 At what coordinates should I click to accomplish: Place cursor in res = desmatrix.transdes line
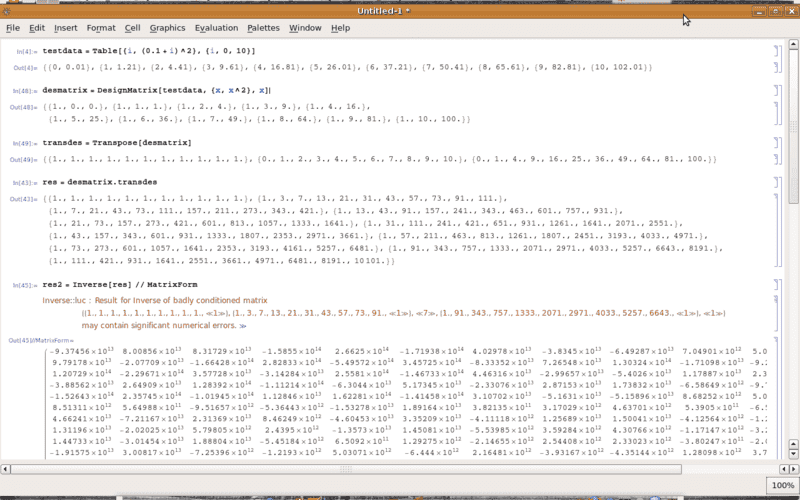(x=99, y=182)
